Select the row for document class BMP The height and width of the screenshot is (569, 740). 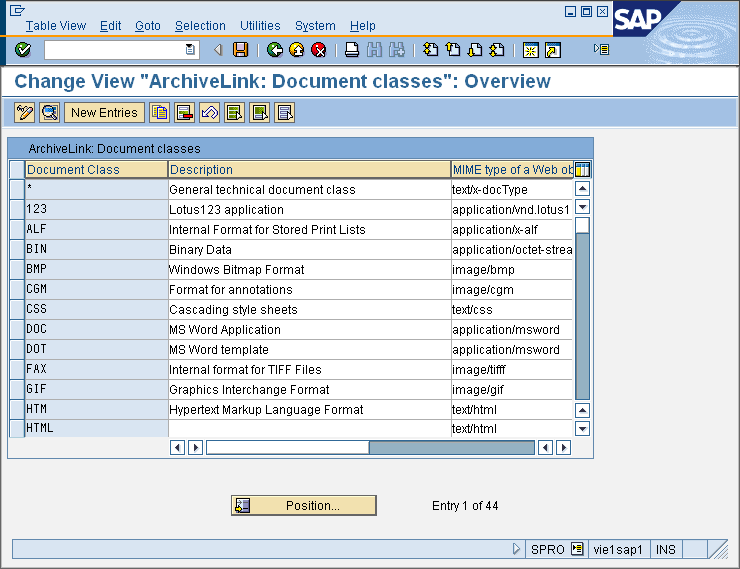16,270
